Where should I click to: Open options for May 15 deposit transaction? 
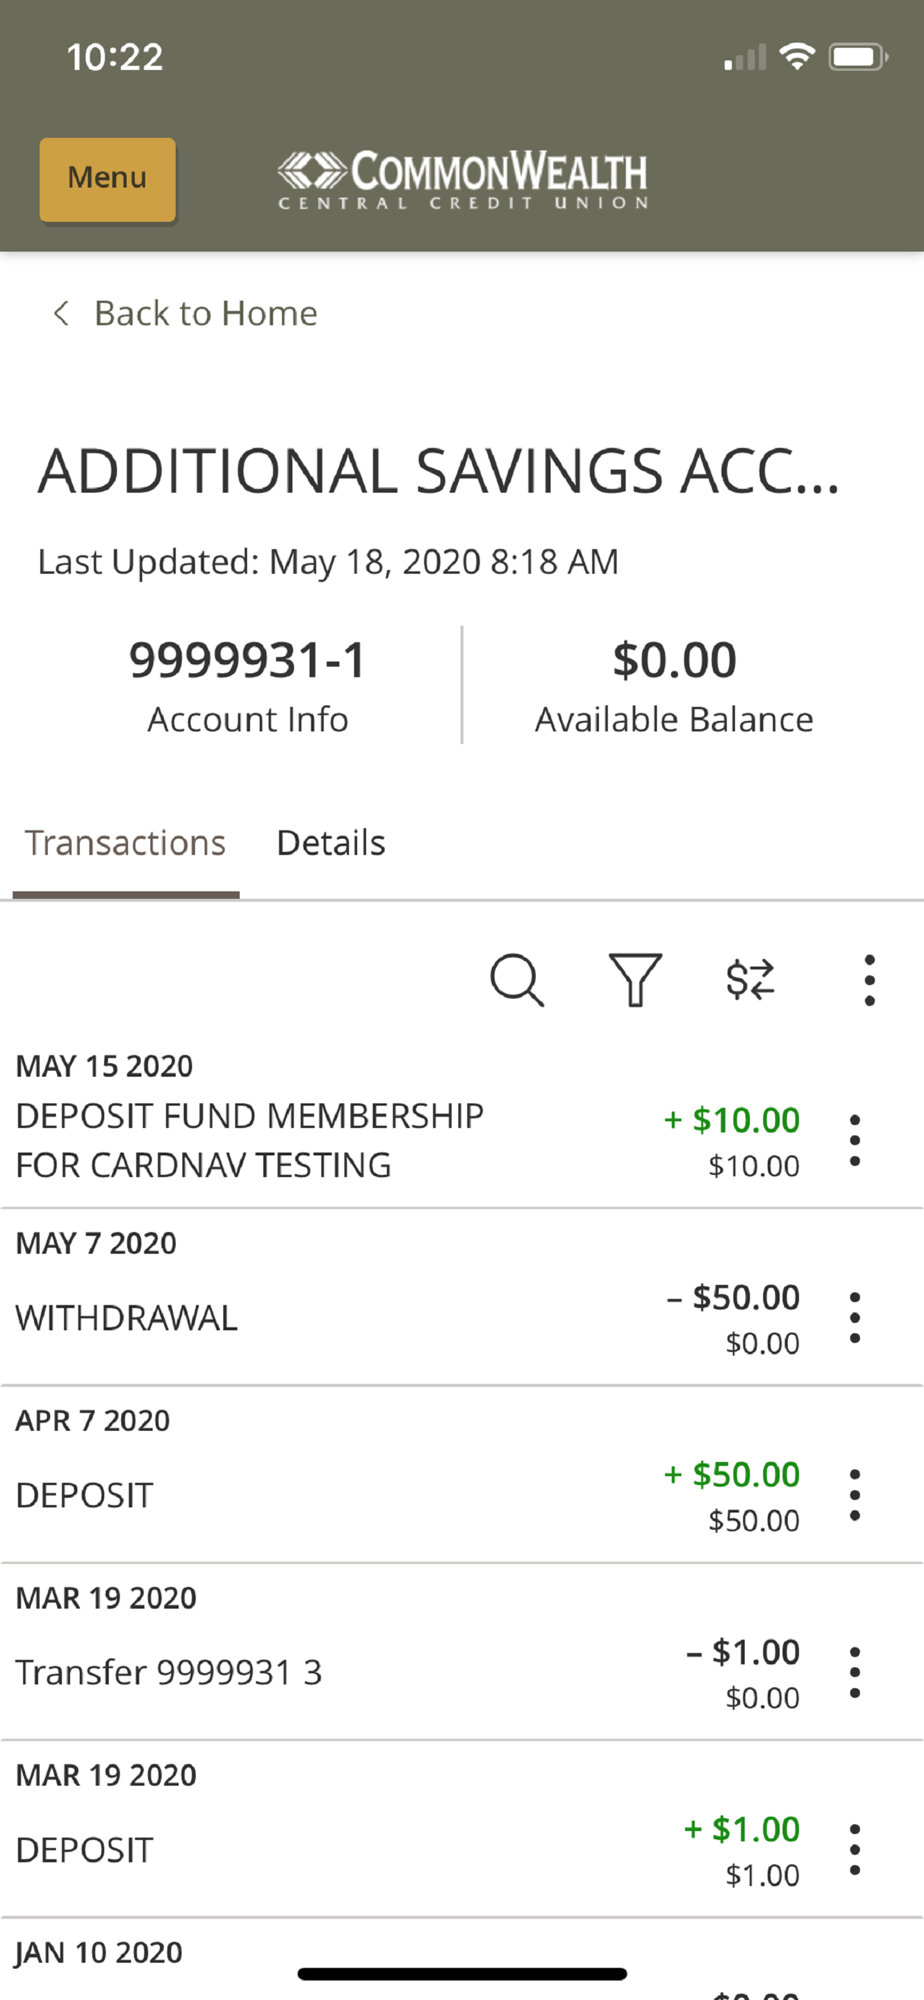tap(854, 1141)
